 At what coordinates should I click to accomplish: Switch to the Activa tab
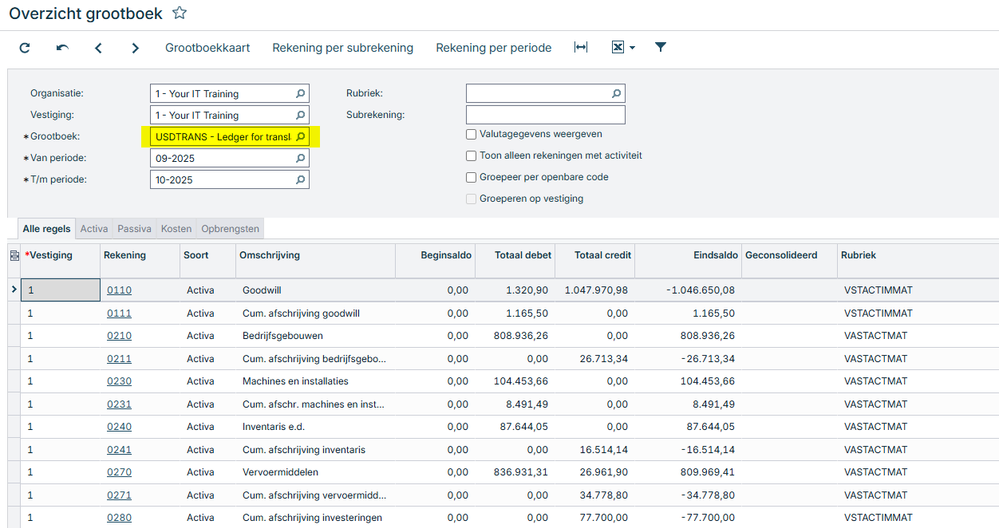click(x=94, y=229)
